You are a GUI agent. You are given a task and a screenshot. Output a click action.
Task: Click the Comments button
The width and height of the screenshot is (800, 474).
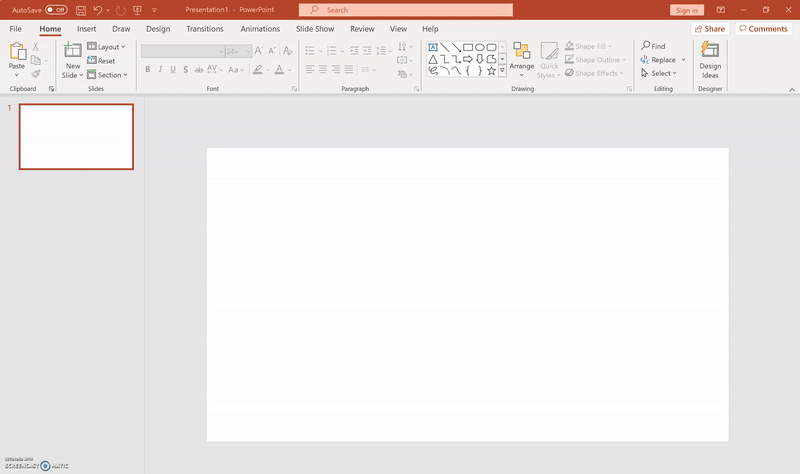click(763, 29)
